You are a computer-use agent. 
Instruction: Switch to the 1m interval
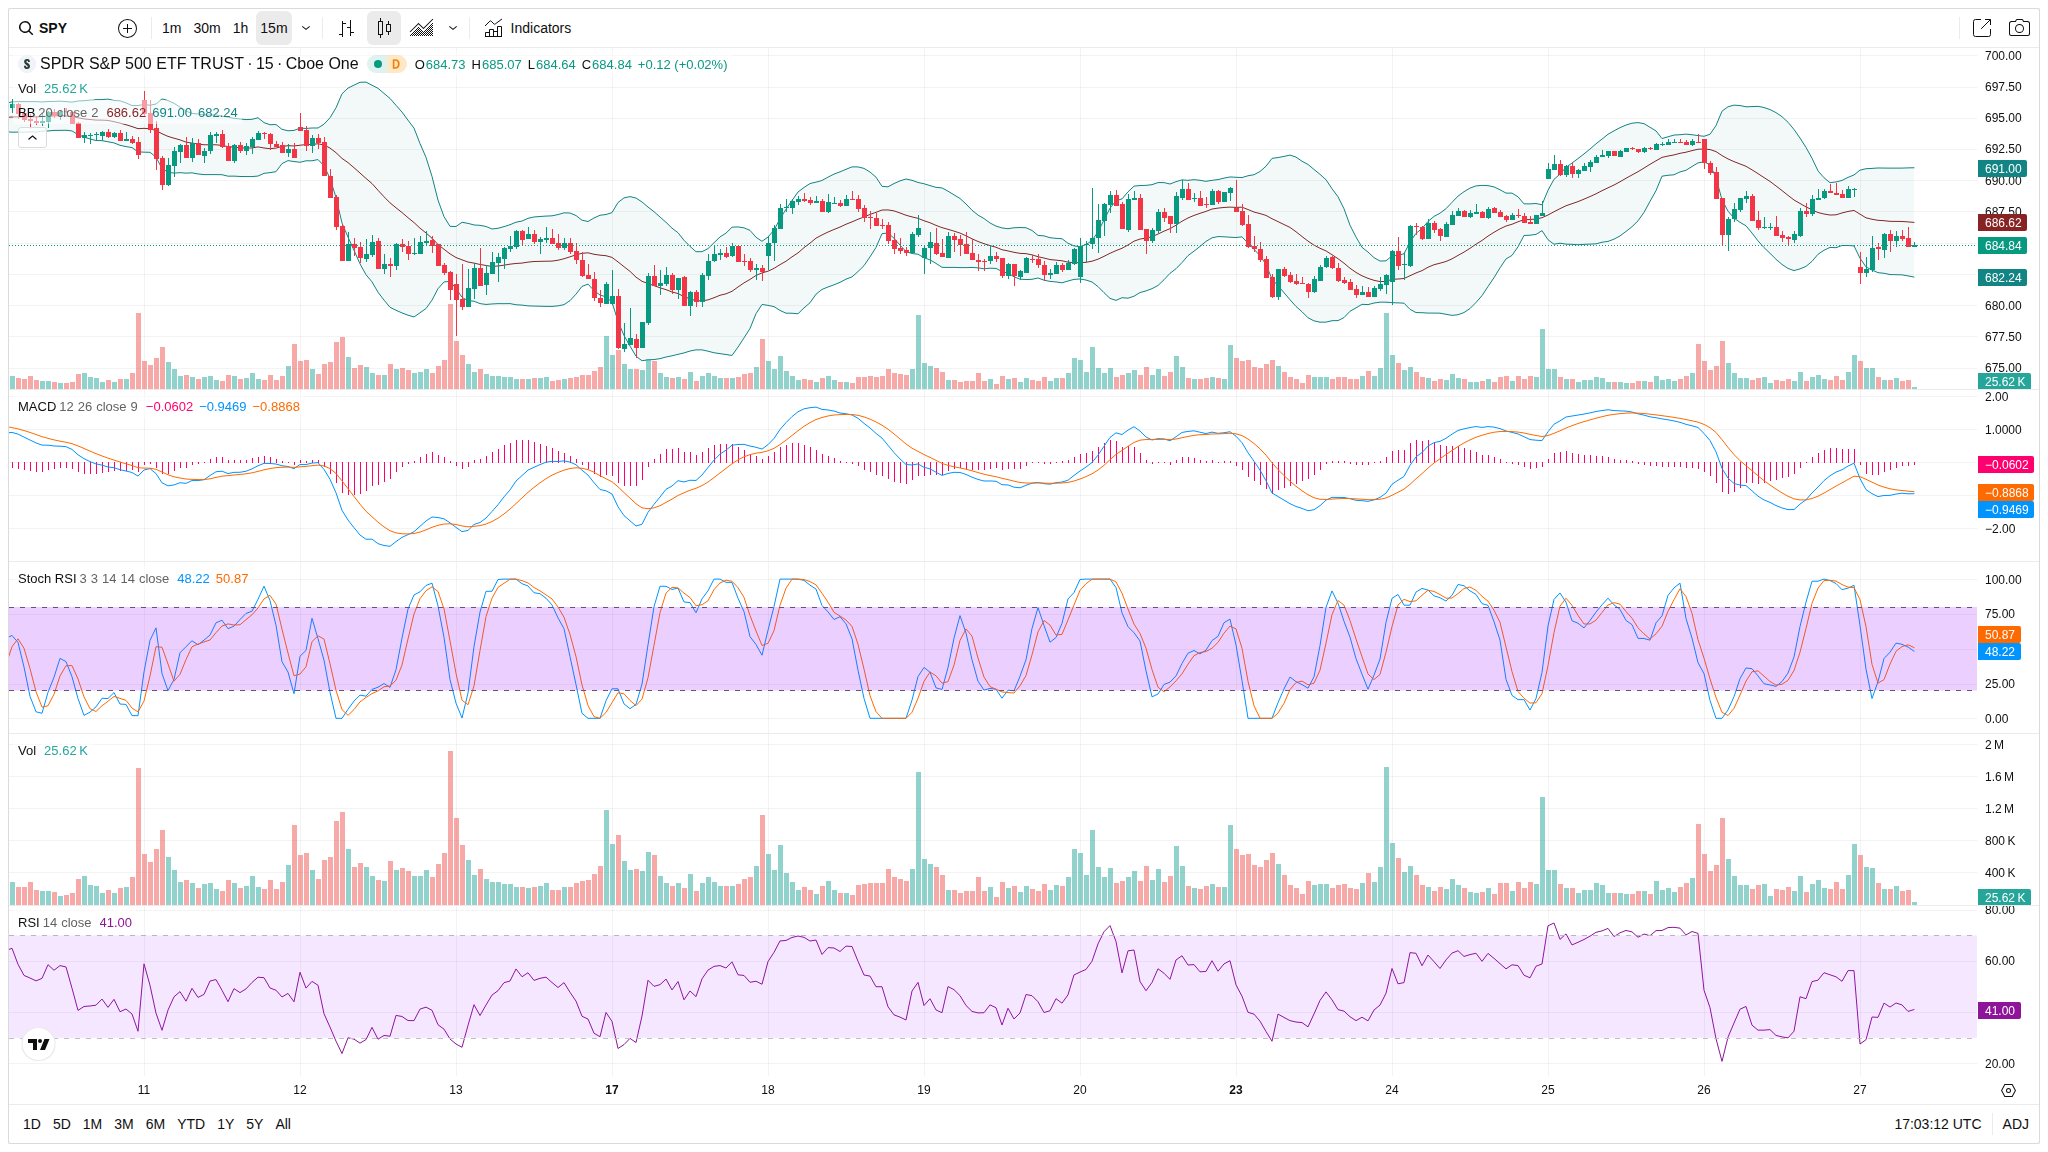coord(172,28)
